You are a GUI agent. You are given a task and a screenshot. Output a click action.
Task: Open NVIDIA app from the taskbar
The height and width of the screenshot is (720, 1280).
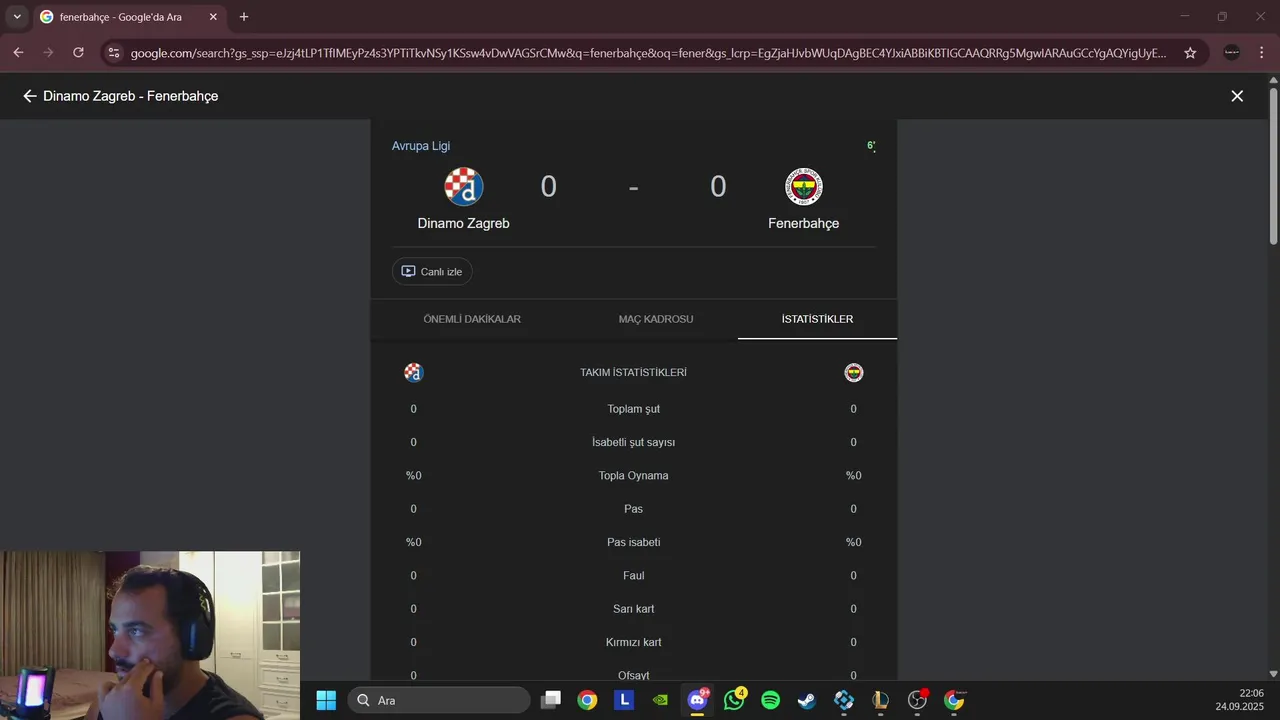click(x=661, y=700)
